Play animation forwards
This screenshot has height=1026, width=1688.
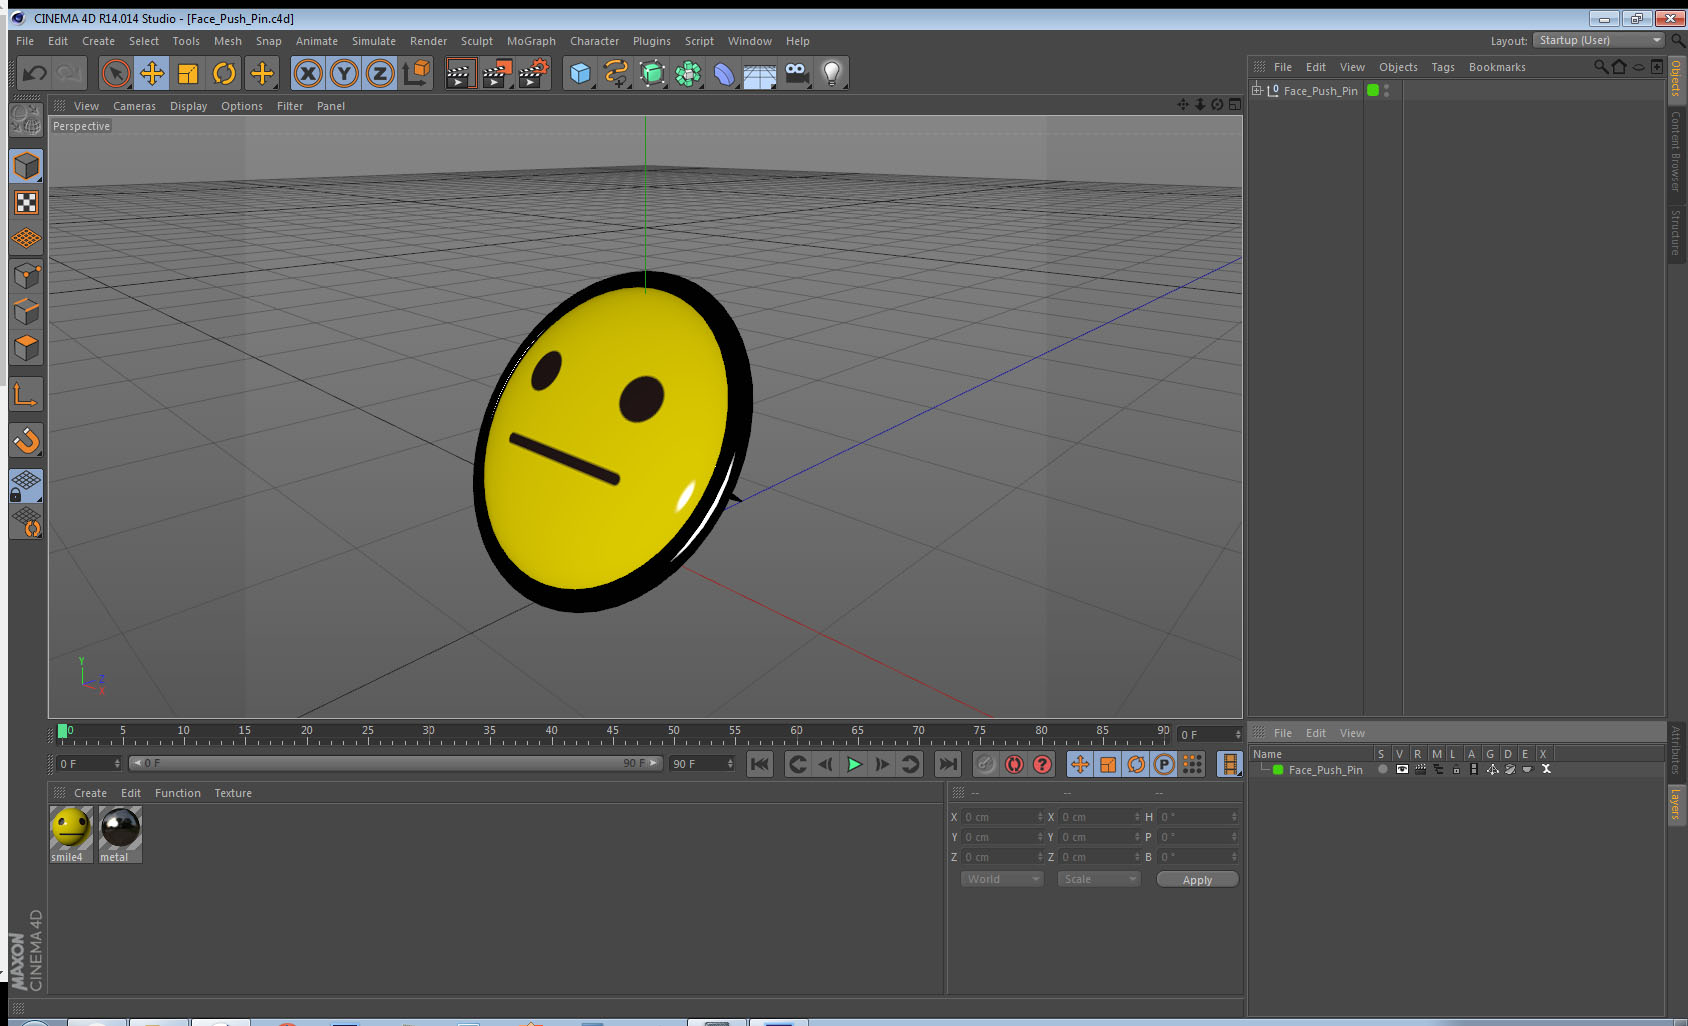[854, 764]
